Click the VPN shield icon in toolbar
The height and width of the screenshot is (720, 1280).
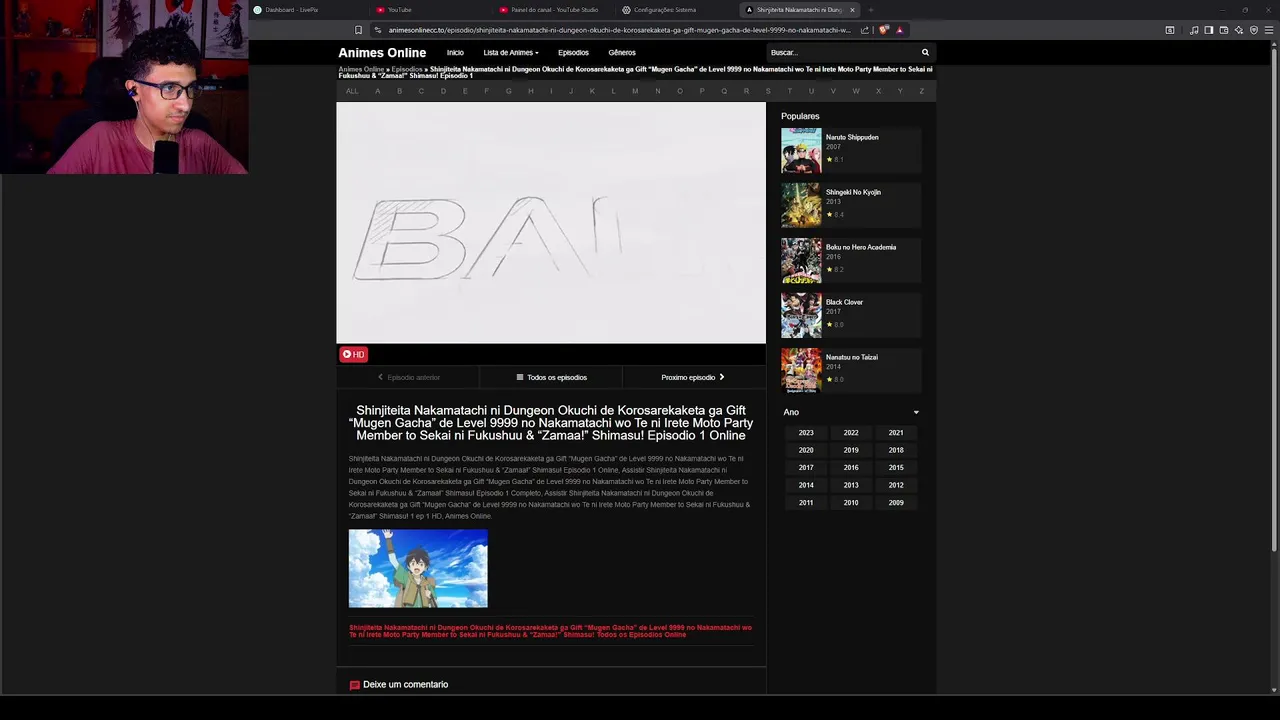1254,30
